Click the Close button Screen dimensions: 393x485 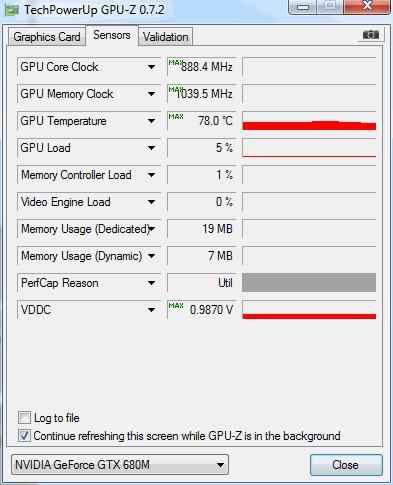click(346, 465)
